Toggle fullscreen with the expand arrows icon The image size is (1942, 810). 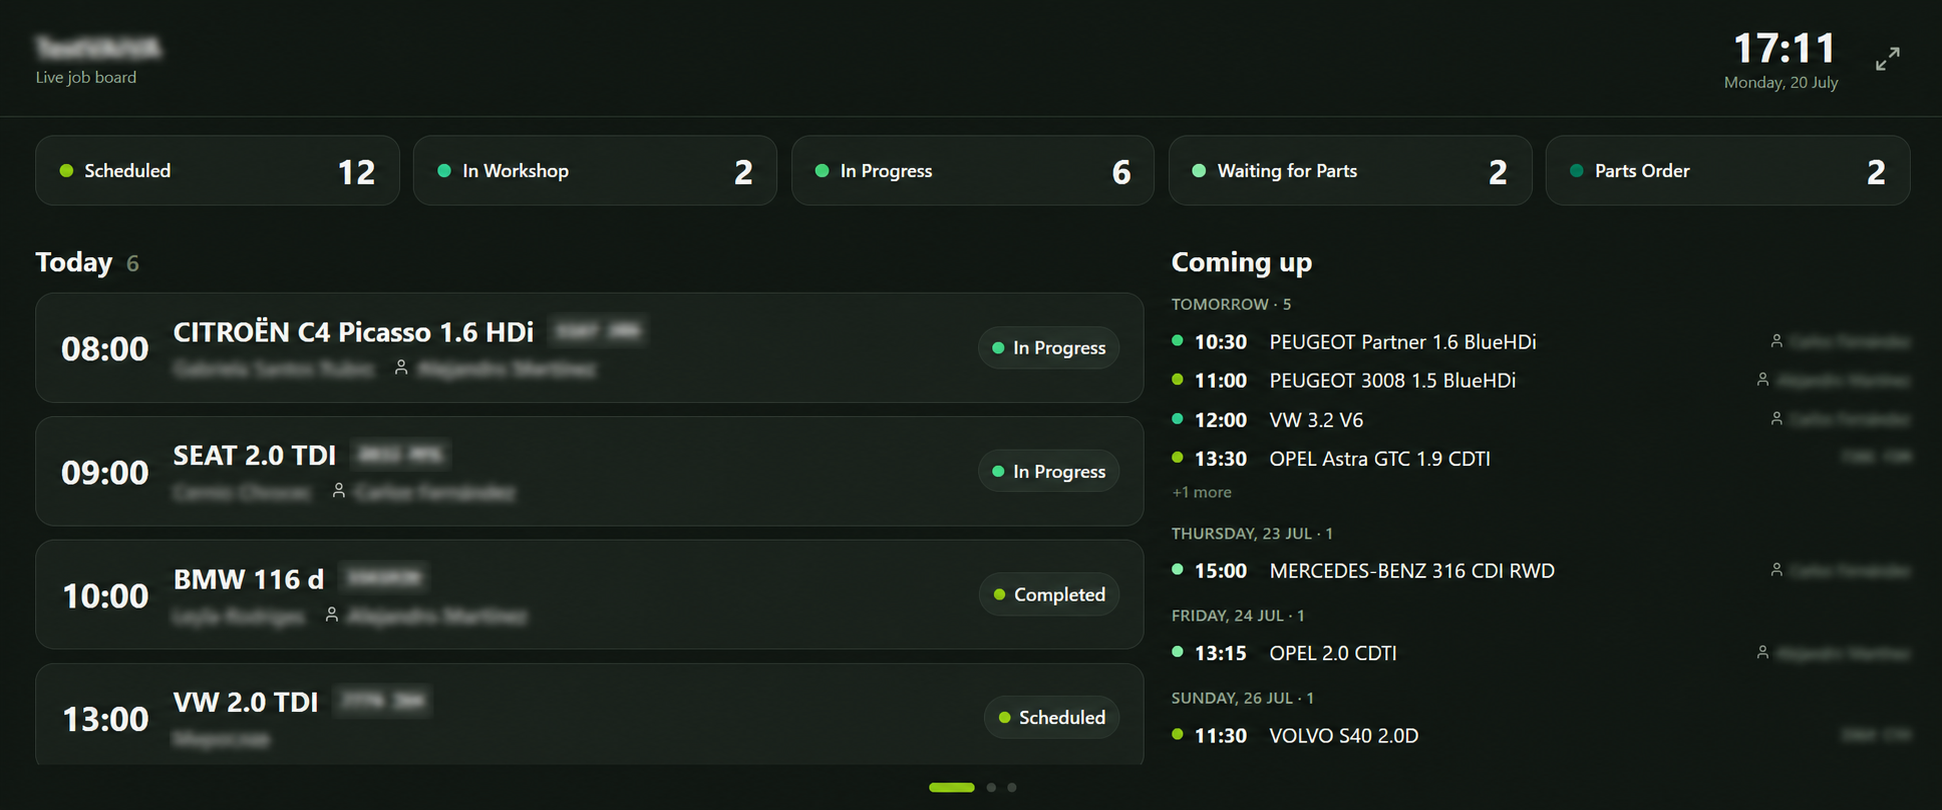click(1887, 59)
